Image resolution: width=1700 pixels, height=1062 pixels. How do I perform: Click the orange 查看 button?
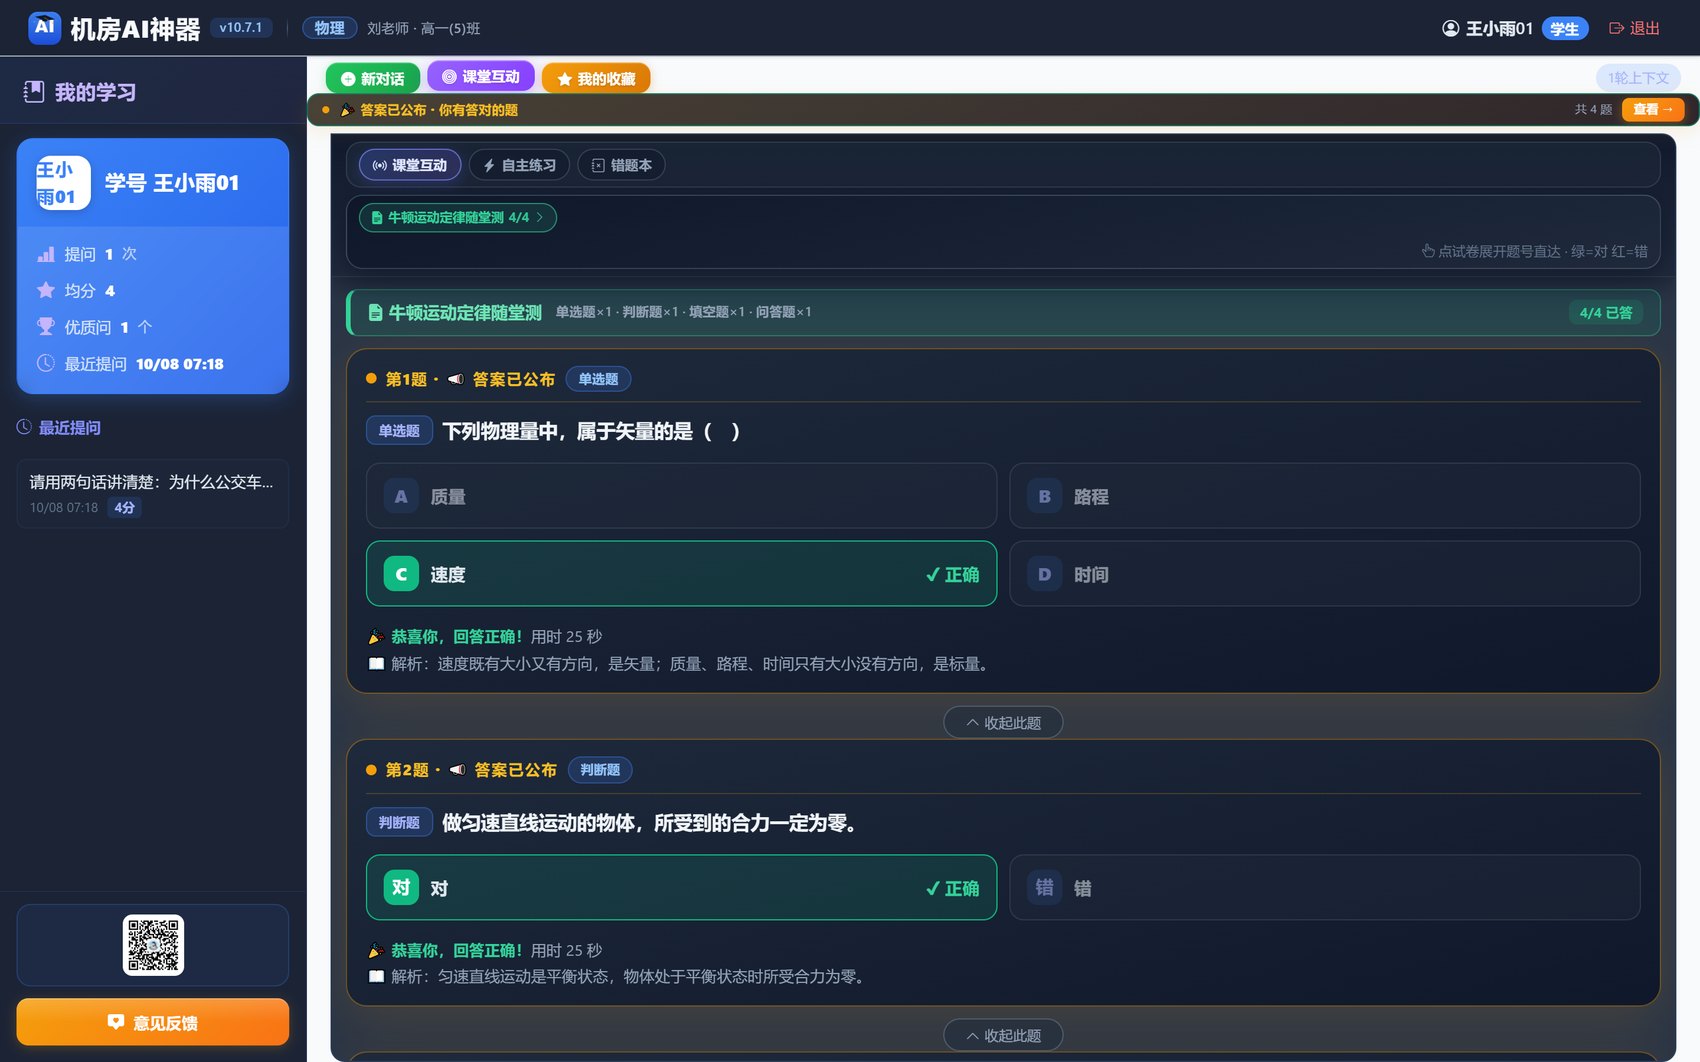pyautogui.click(x=1653, y=109)
